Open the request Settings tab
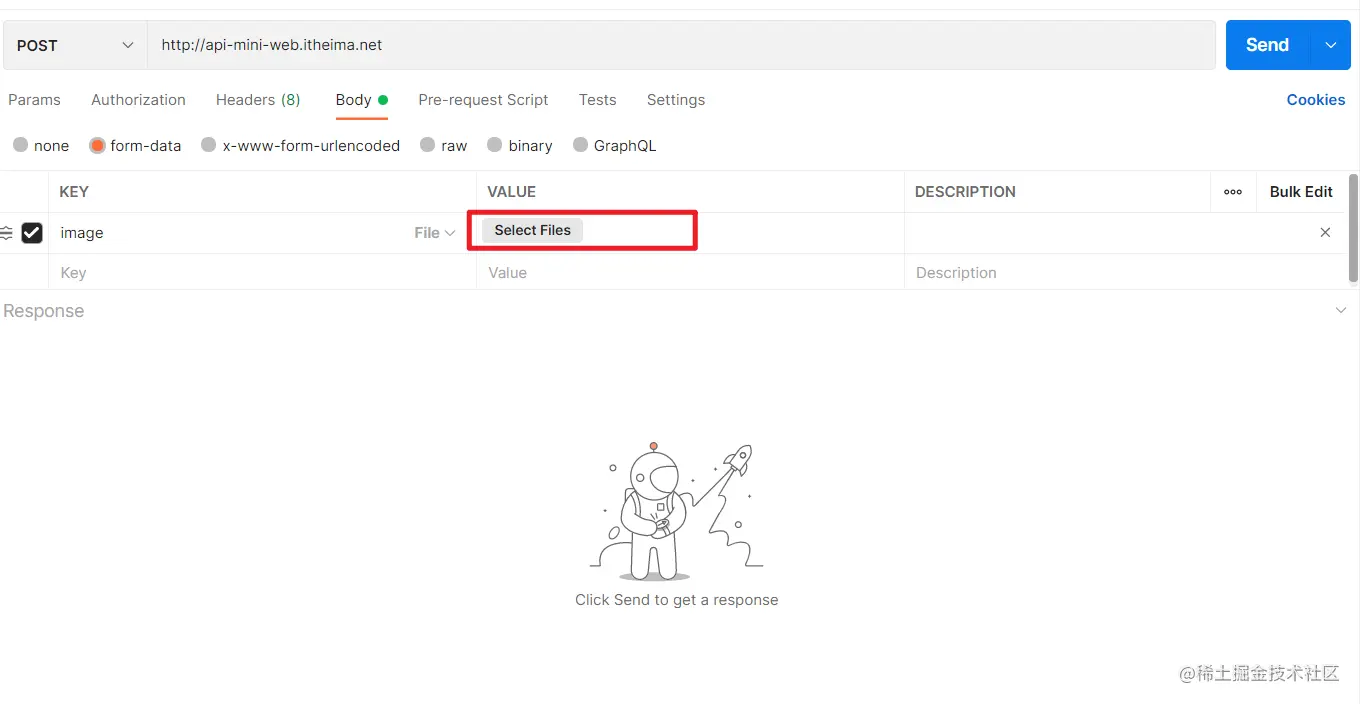1360x704 pixels. [x=676, y=100]
